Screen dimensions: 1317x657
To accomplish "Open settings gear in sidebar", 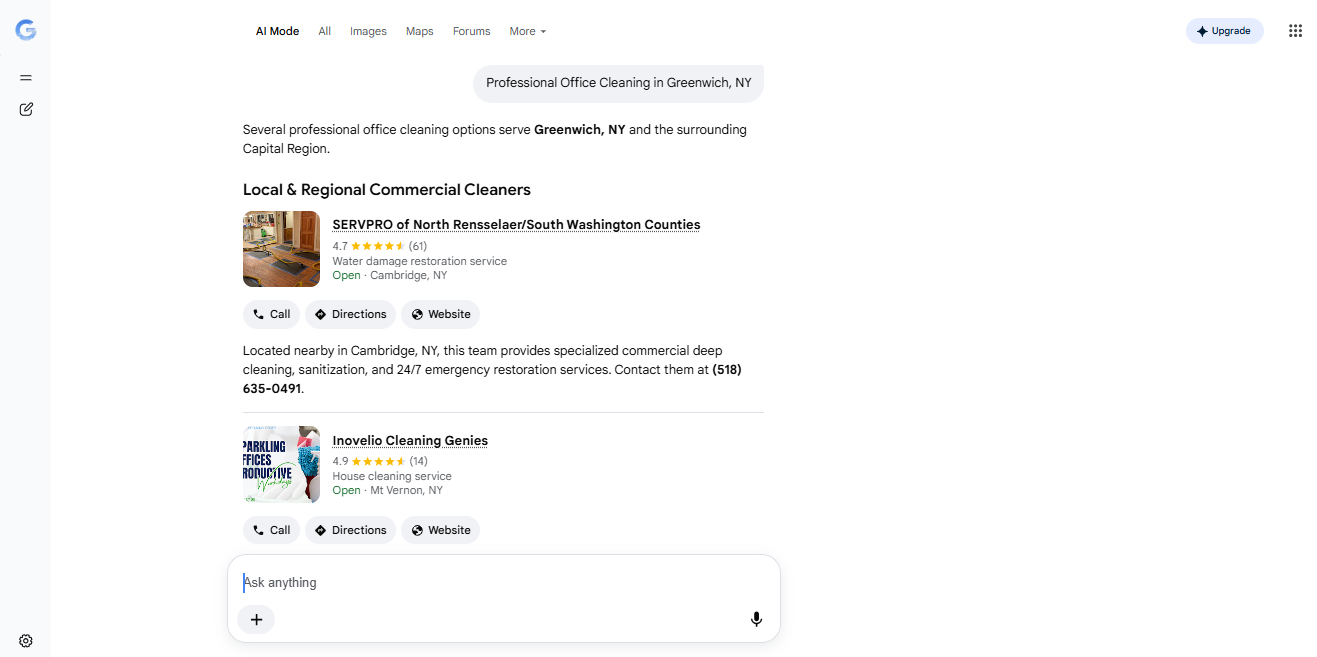I will (x=26, y=641).
